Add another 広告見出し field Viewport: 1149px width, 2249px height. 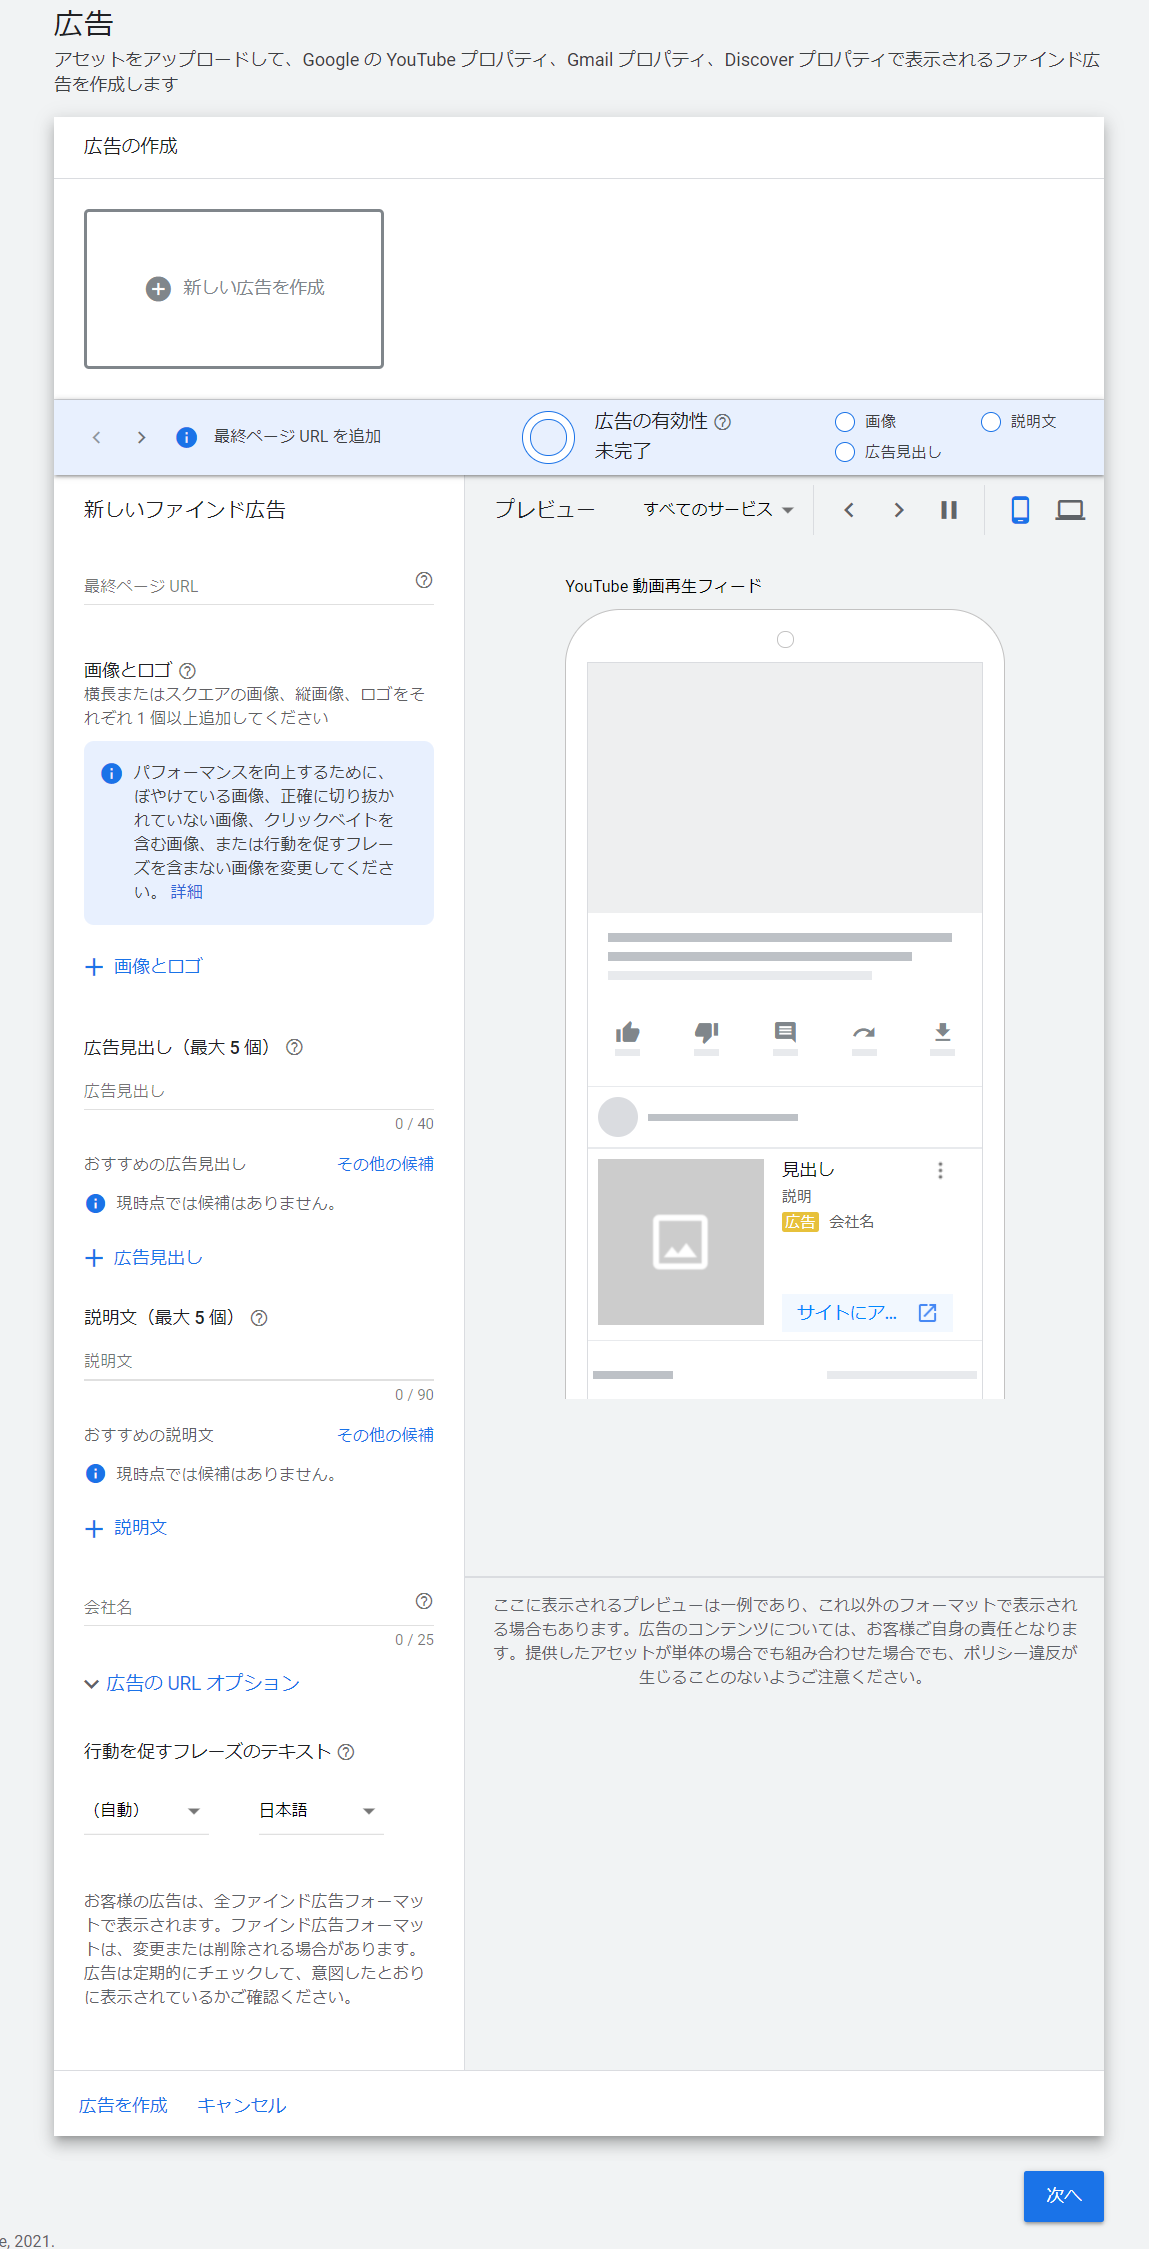pyautogui.click(x=144, y=1258)
